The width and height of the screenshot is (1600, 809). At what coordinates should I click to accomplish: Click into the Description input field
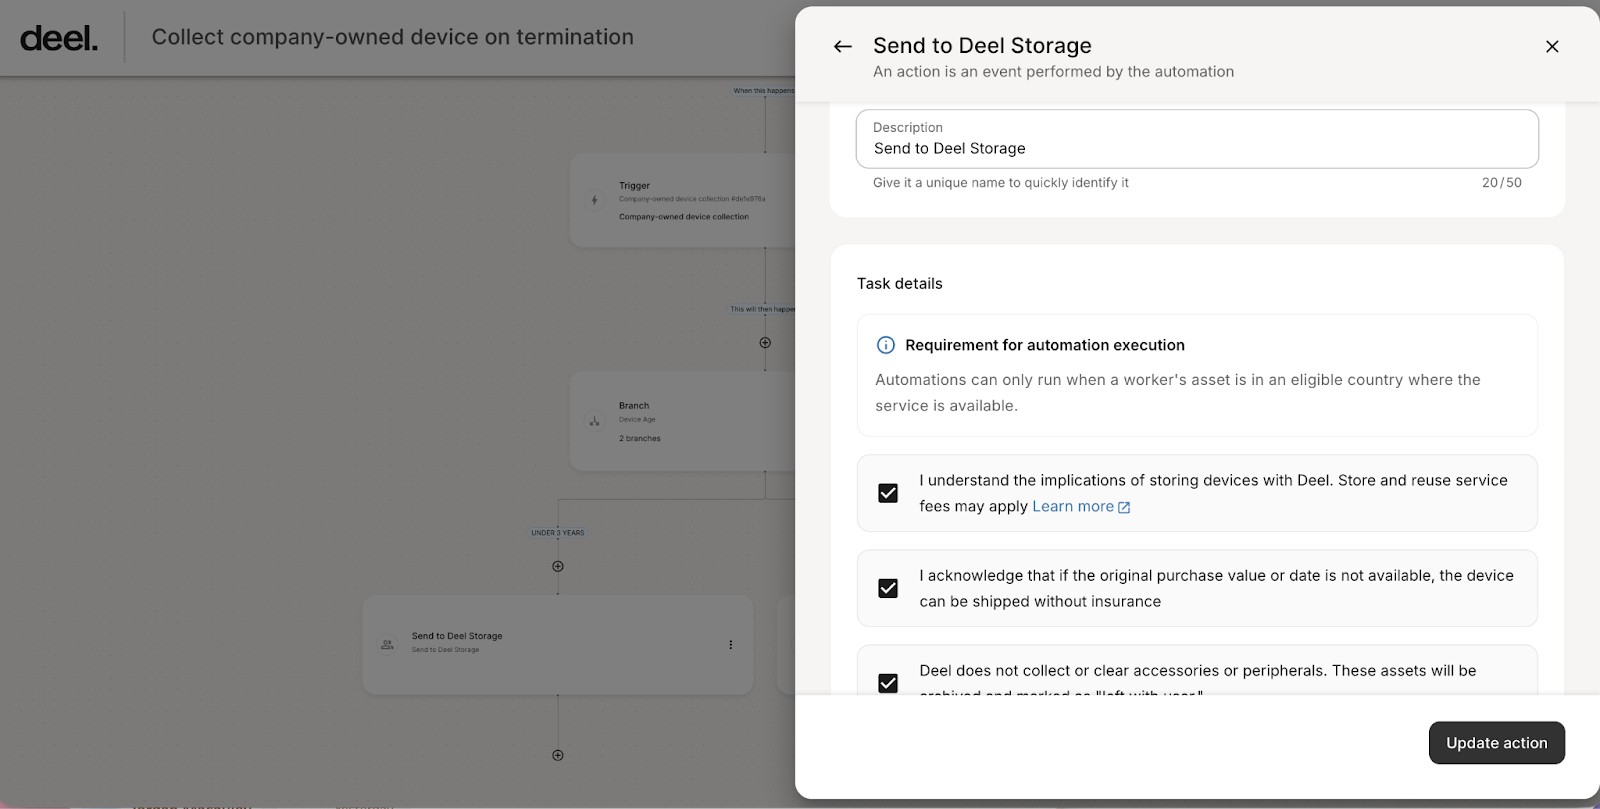(x=1196, y=148)
